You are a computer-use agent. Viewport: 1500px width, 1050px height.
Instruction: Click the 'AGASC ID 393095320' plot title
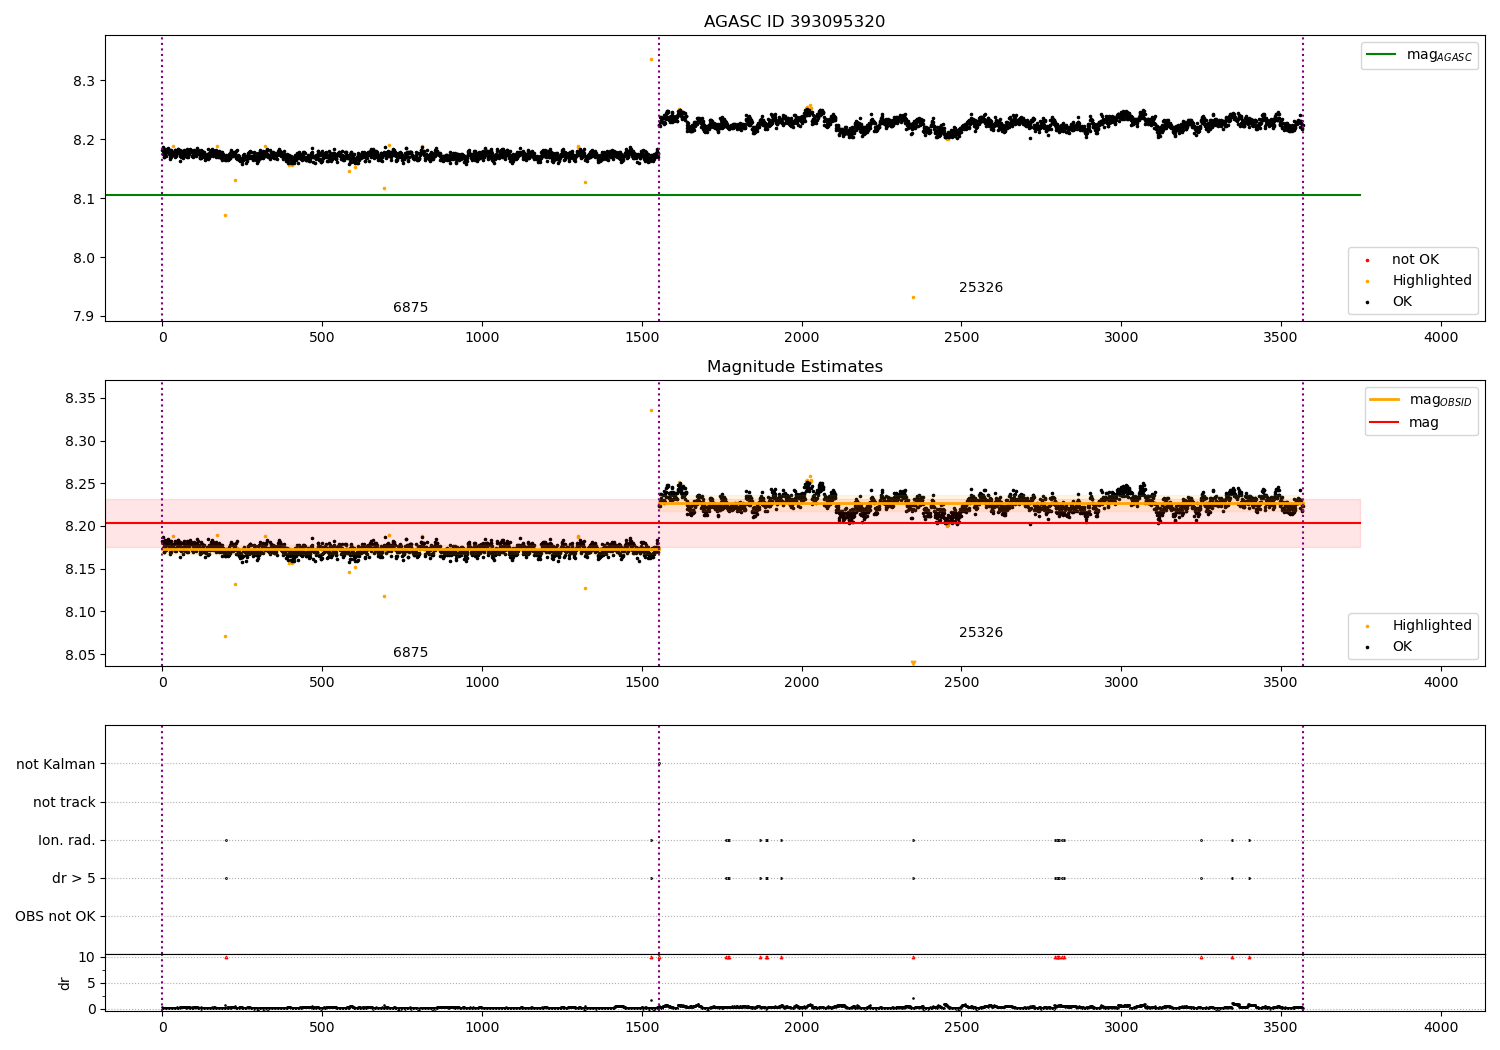pyautogui.click(x=794, y=22)
